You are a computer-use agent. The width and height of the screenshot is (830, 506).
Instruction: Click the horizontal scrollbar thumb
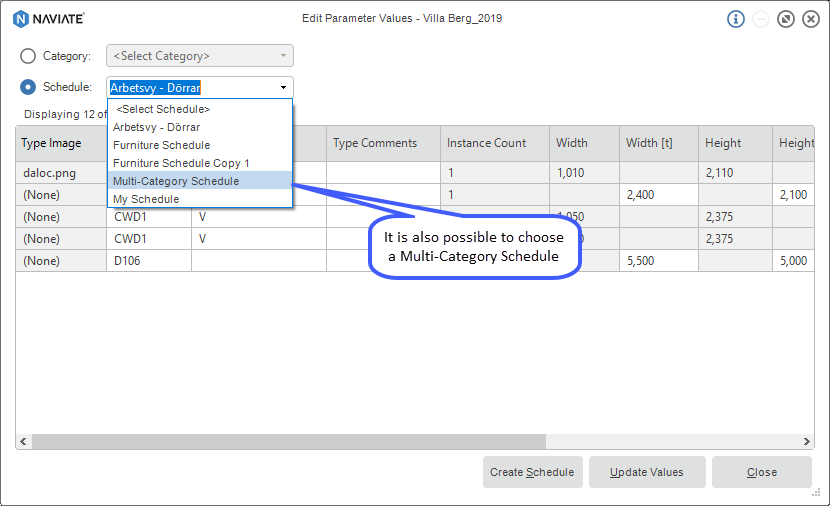coord(288,441)
